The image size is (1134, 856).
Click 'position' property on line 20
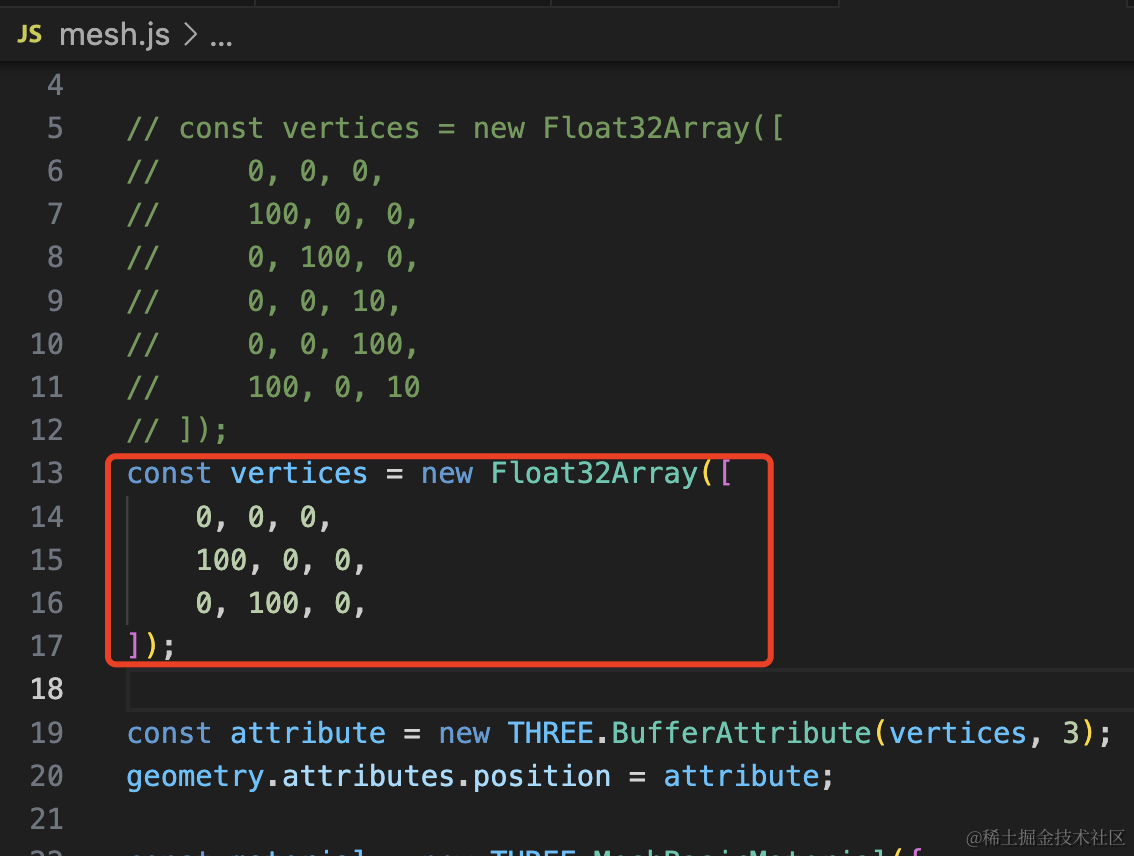click(542, 776)
